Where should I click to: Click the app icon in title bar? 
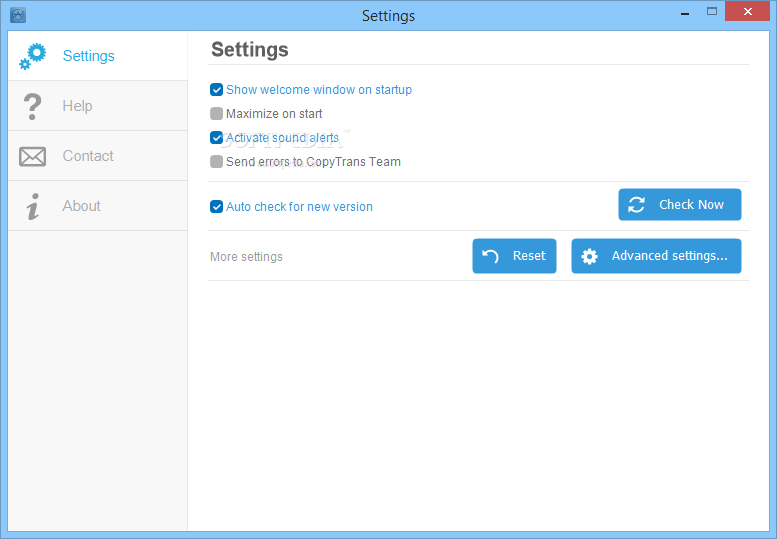pos(18,15)
